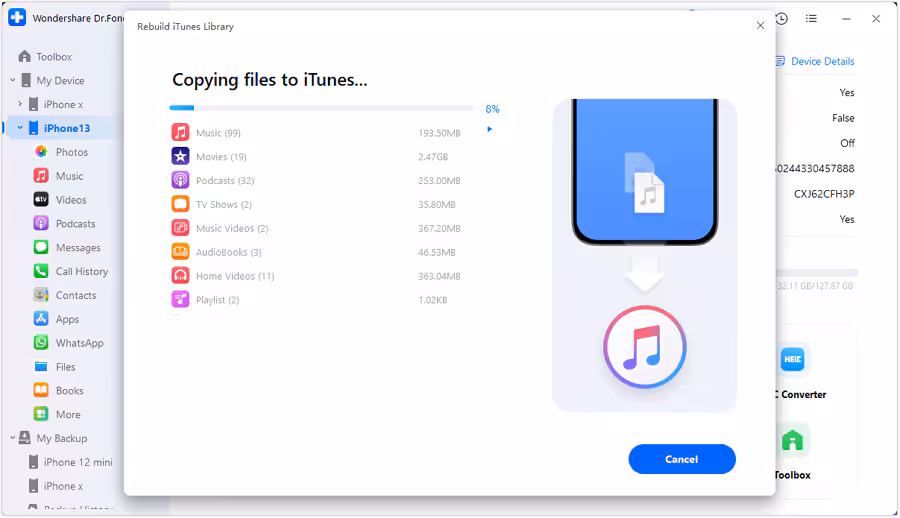Click the Home Videos (11) icon

click(x=180, y=276)
